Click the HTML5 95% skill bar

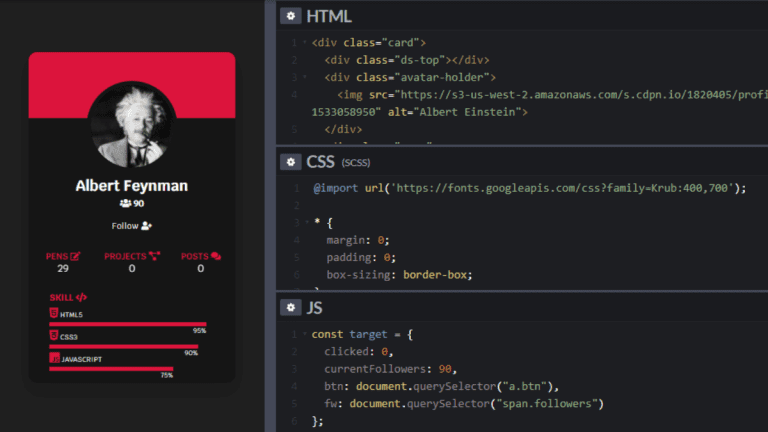[128, 324]
